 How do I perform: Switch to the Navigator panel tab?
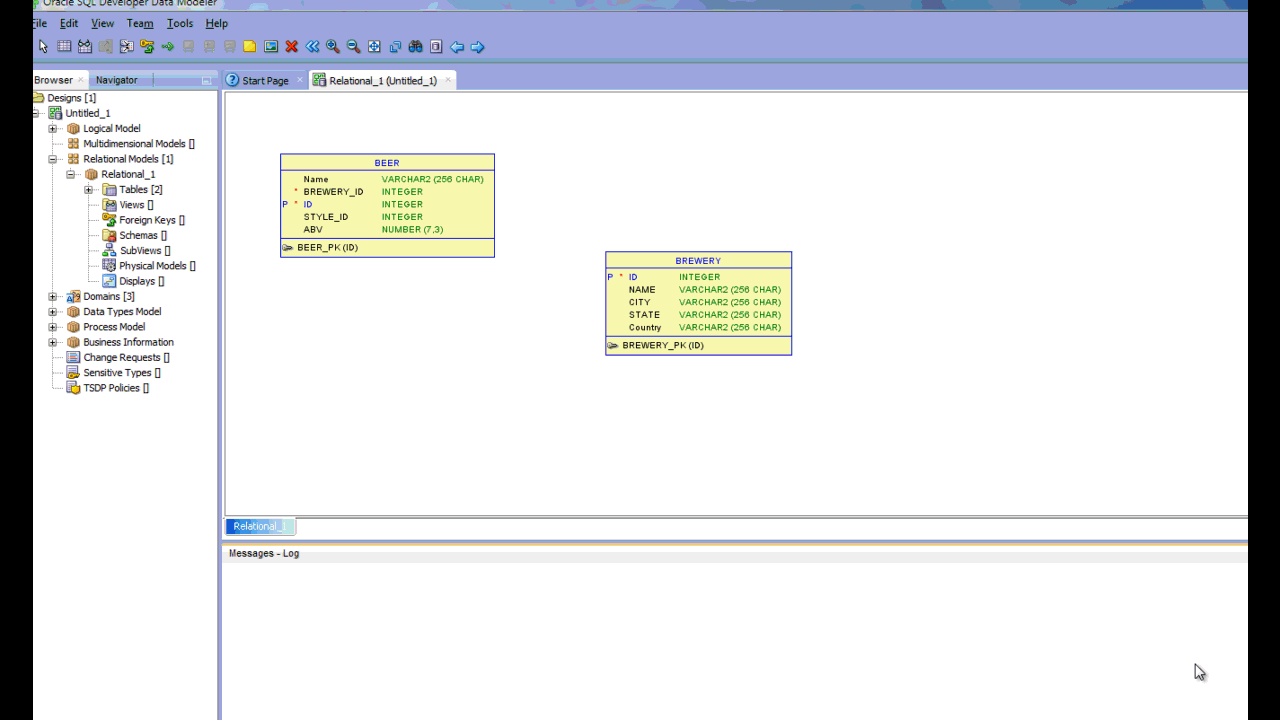pyautogui.click(x=117, y=80)
